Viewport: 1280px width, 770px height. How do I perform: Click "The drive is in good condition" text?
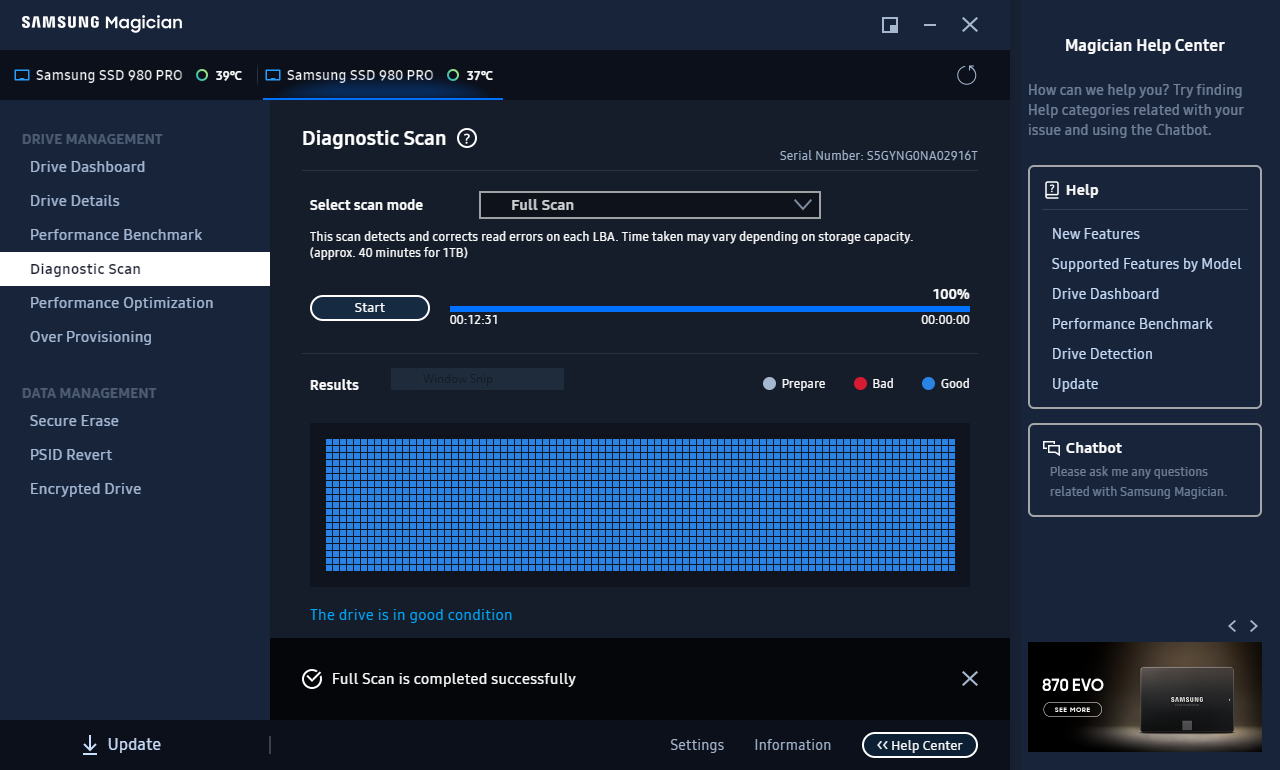(x=411, y=615)
